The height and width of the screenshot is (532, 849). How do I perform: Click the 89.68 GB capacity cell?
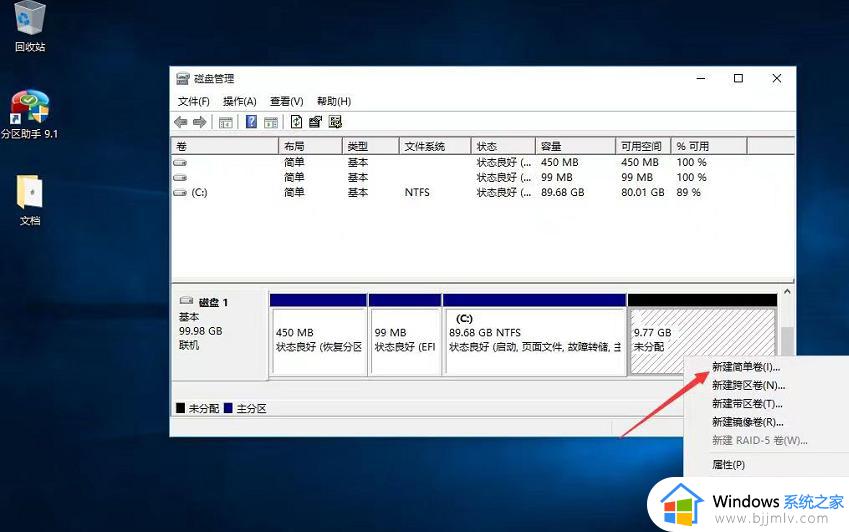click(x=563, y=193)
